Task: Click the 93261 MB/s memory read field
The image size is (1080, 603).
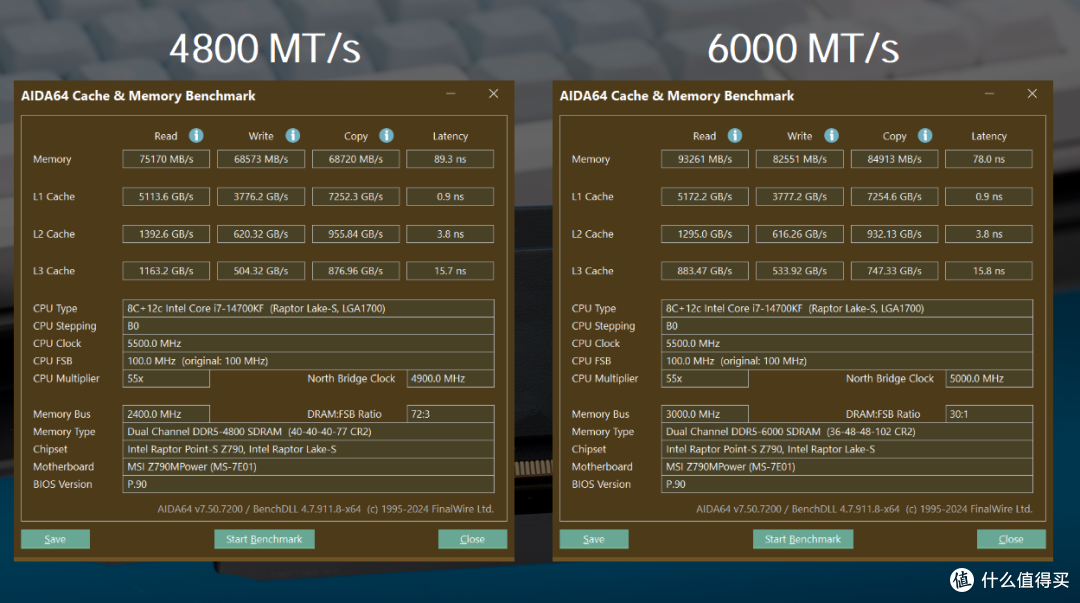Action: point(705,159)
